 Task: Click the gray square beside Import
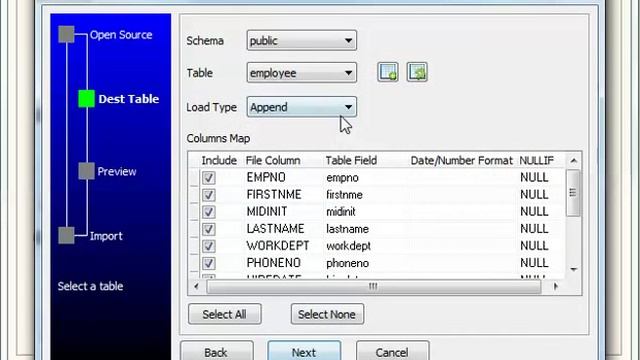[x=66, y=236]
